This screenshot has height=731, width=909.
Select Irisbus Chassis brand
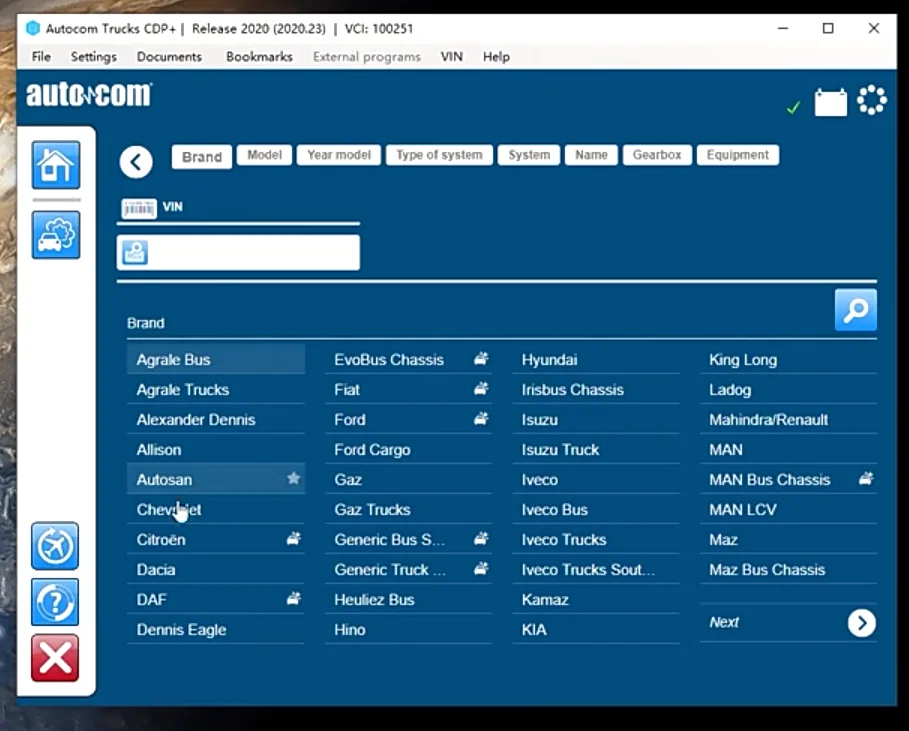[596, 390]
